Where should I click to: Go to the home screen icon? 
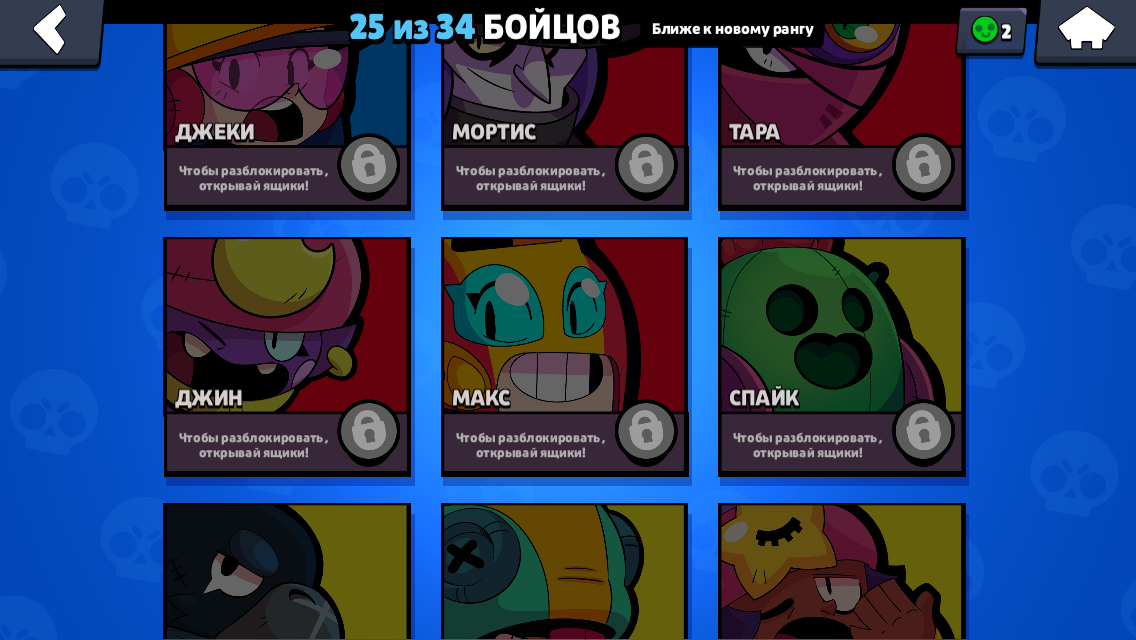coord(1085,28)
